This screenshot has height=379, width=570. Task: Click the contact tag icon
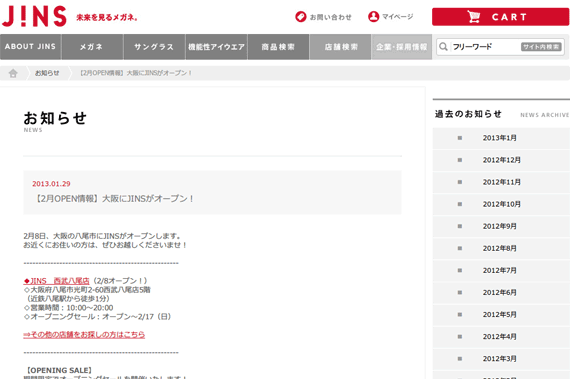[x=301, y=17]
